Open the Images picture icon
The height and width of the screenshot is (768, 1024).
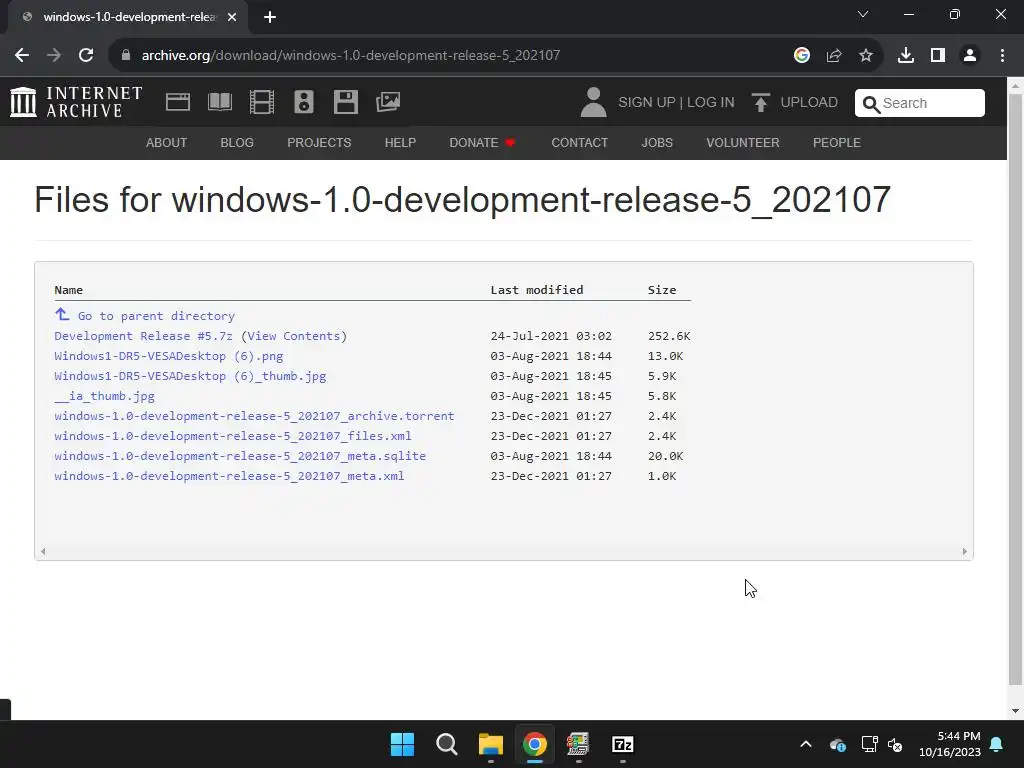tap(388, 102)
